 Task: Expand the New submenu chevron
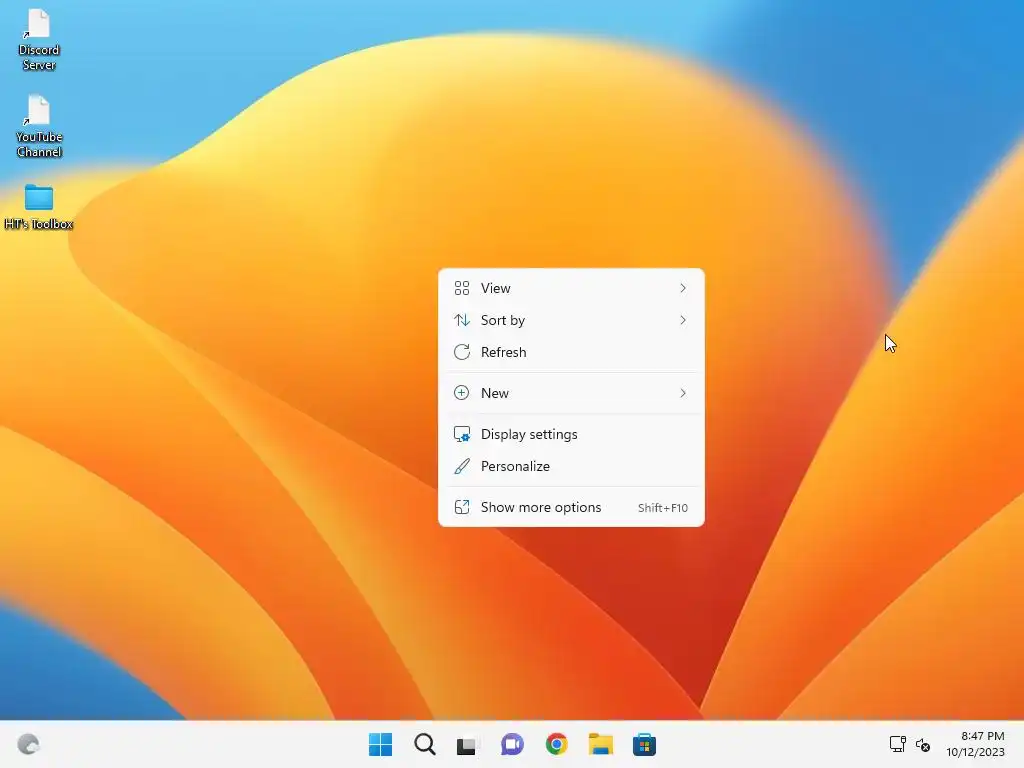point(683,393)
